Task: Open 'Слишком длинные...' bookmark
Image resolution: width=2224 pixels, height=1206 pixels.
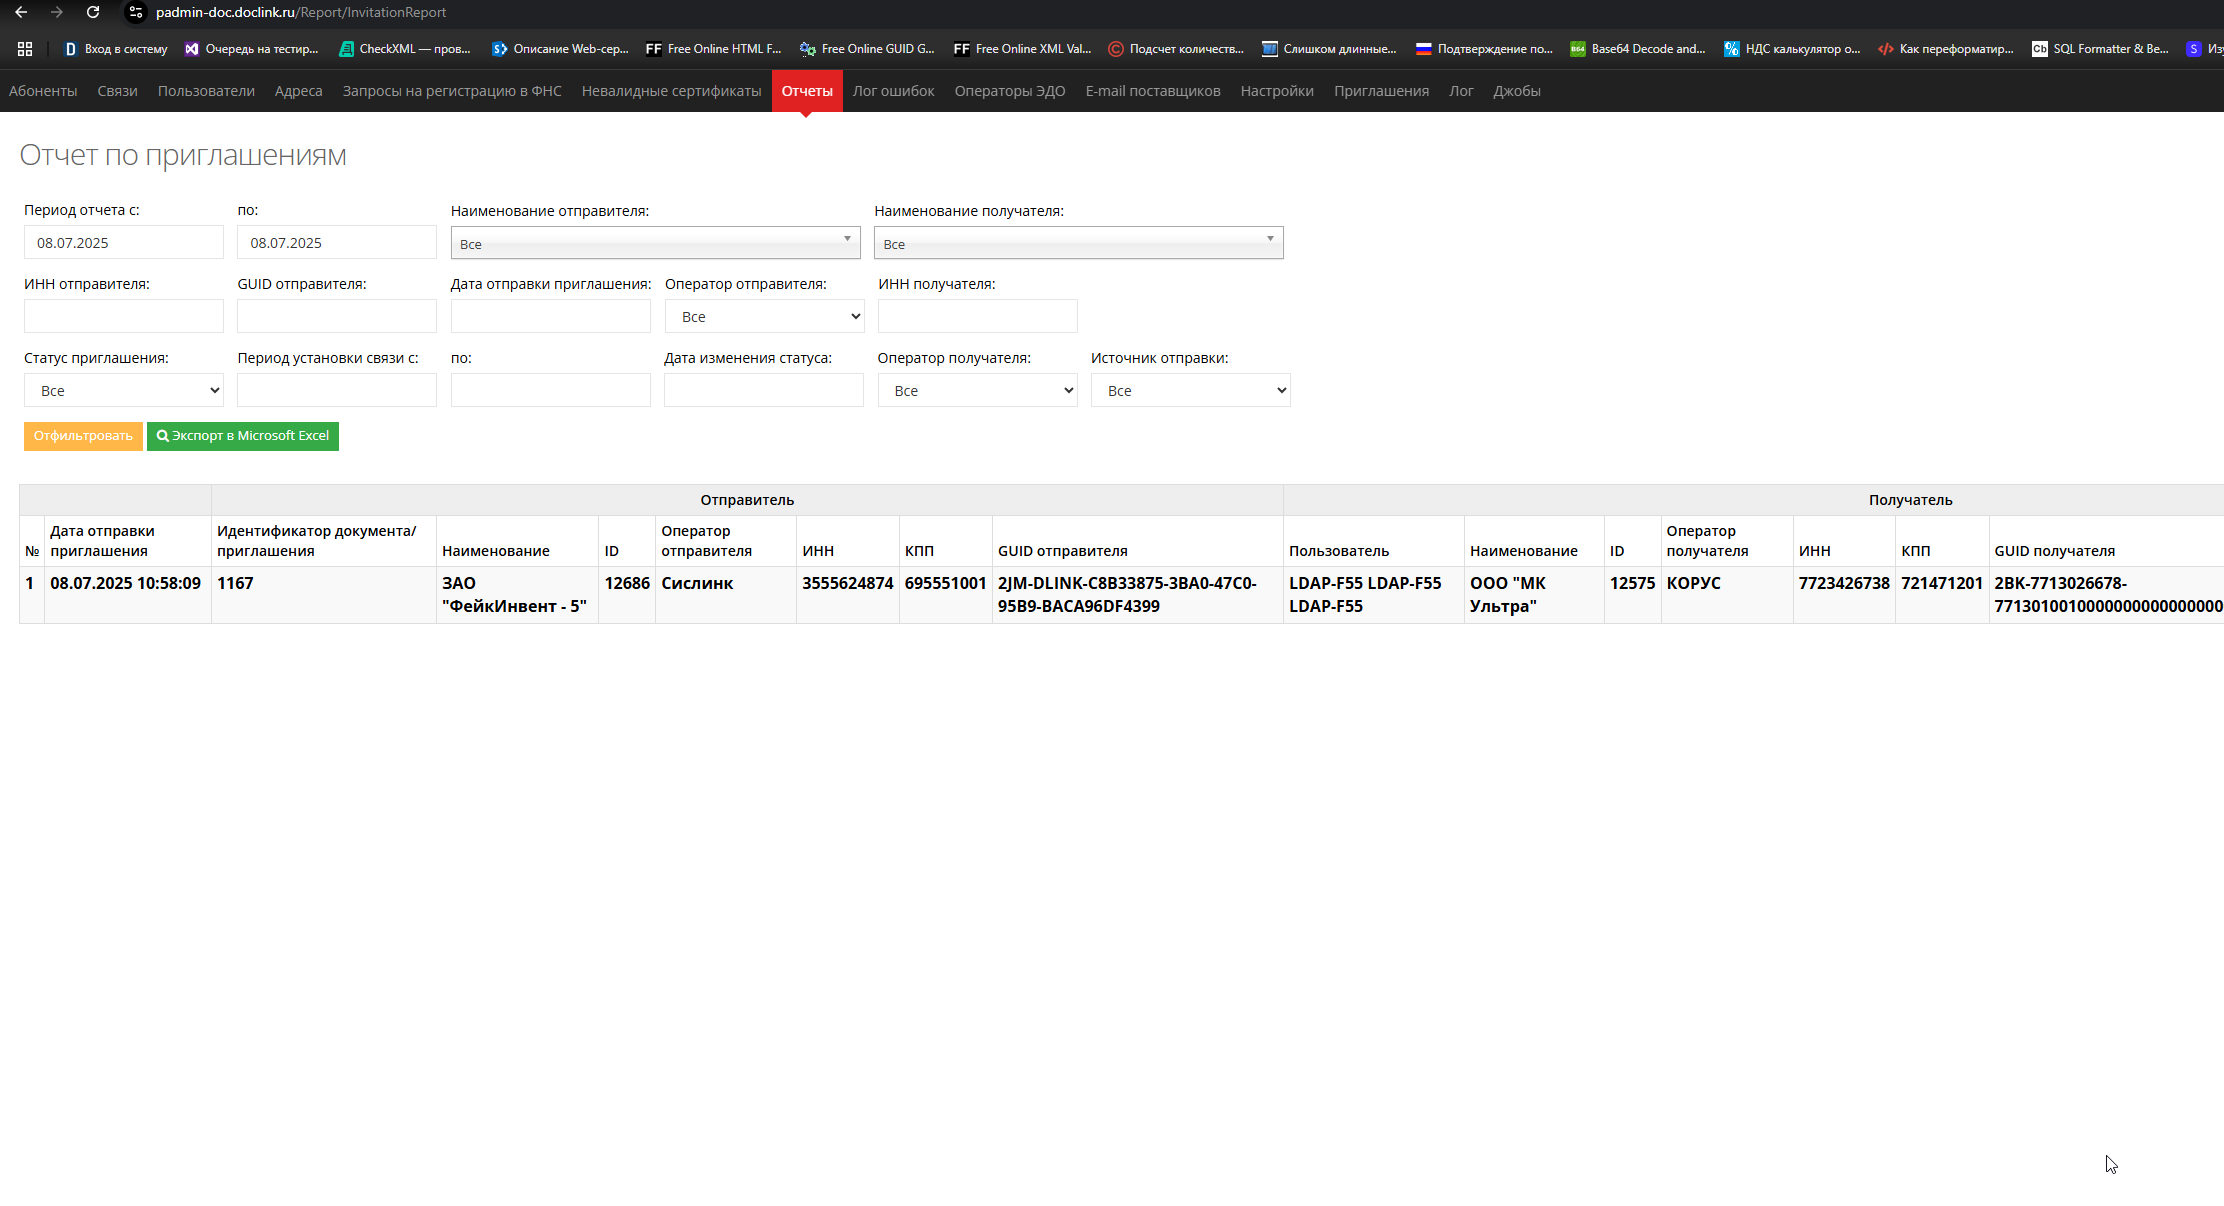Action: click(x=1329, y=48)
